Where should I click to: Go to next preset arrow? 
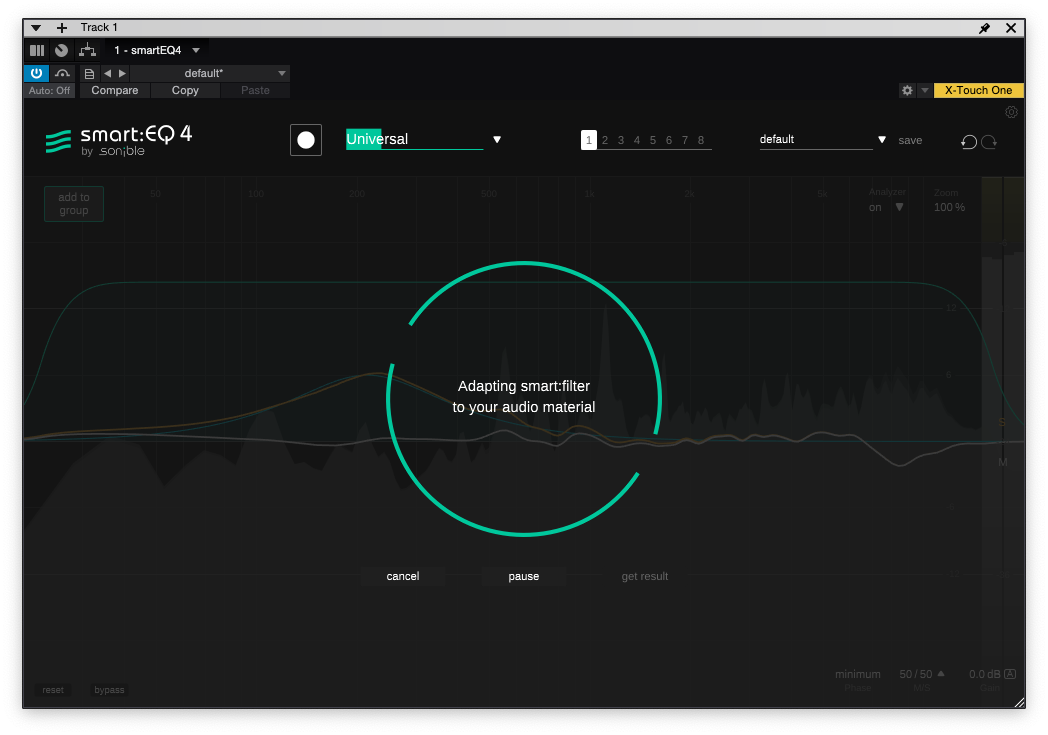point(122,74)
